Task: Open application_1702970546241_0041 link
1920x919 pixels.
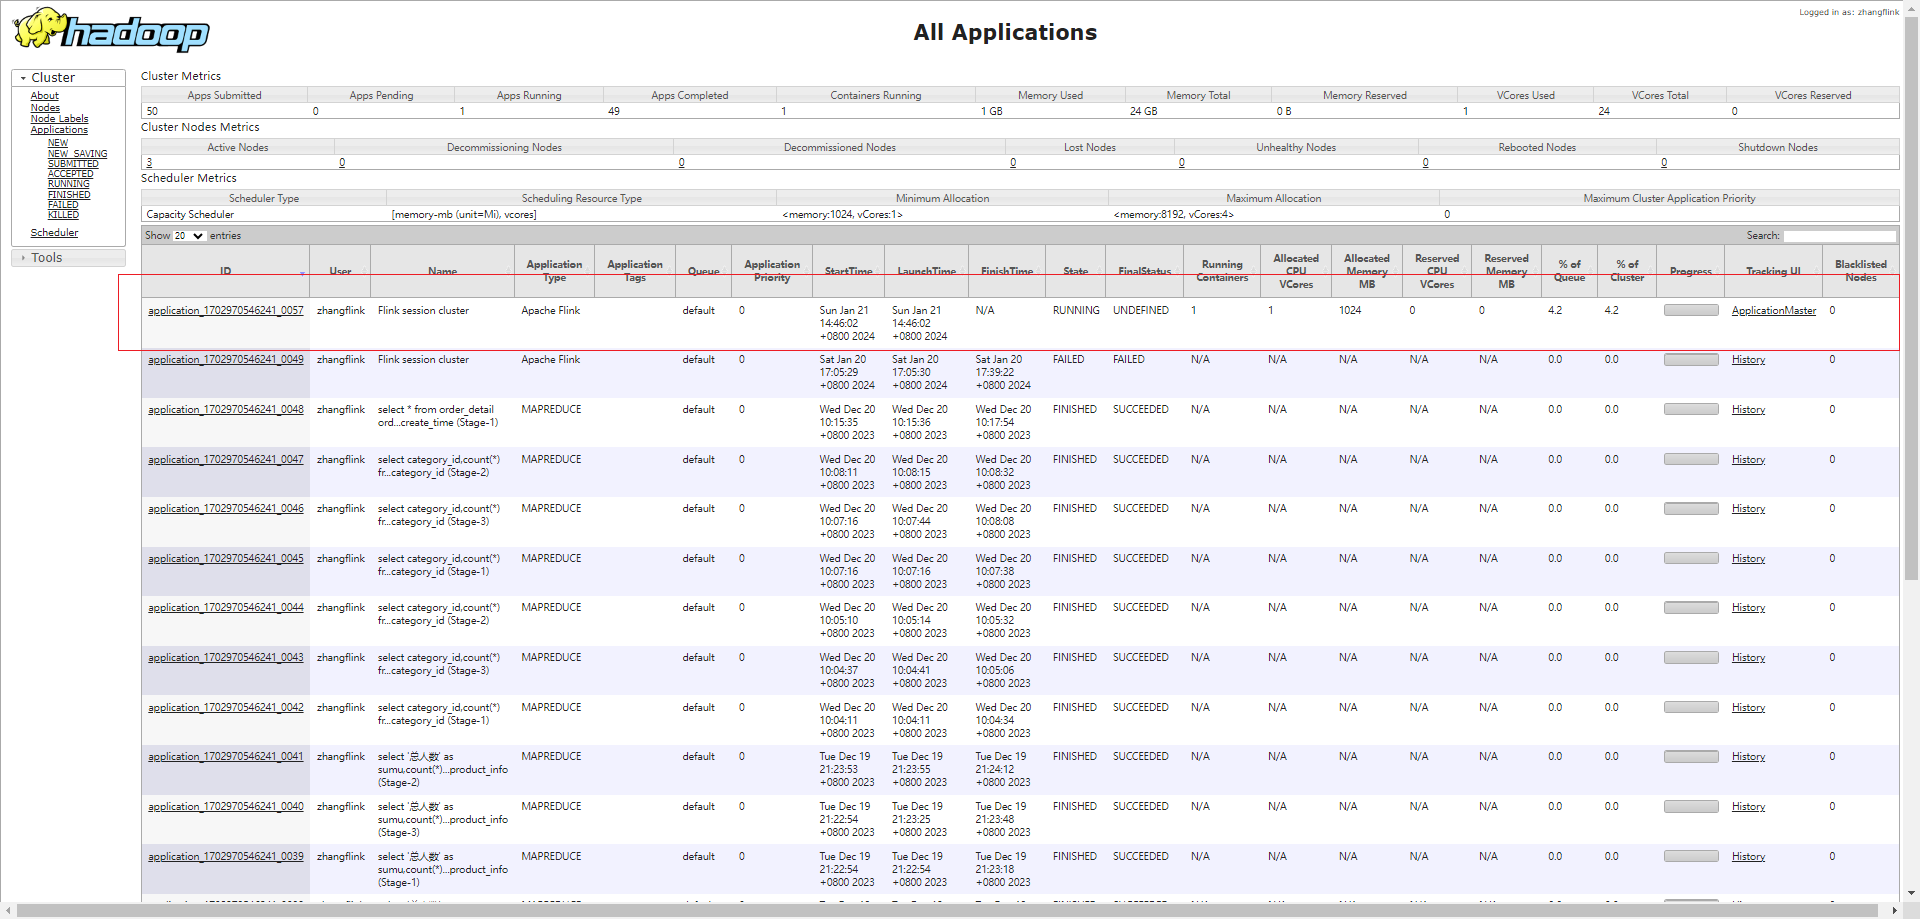Action: click(x=226, y=757)
